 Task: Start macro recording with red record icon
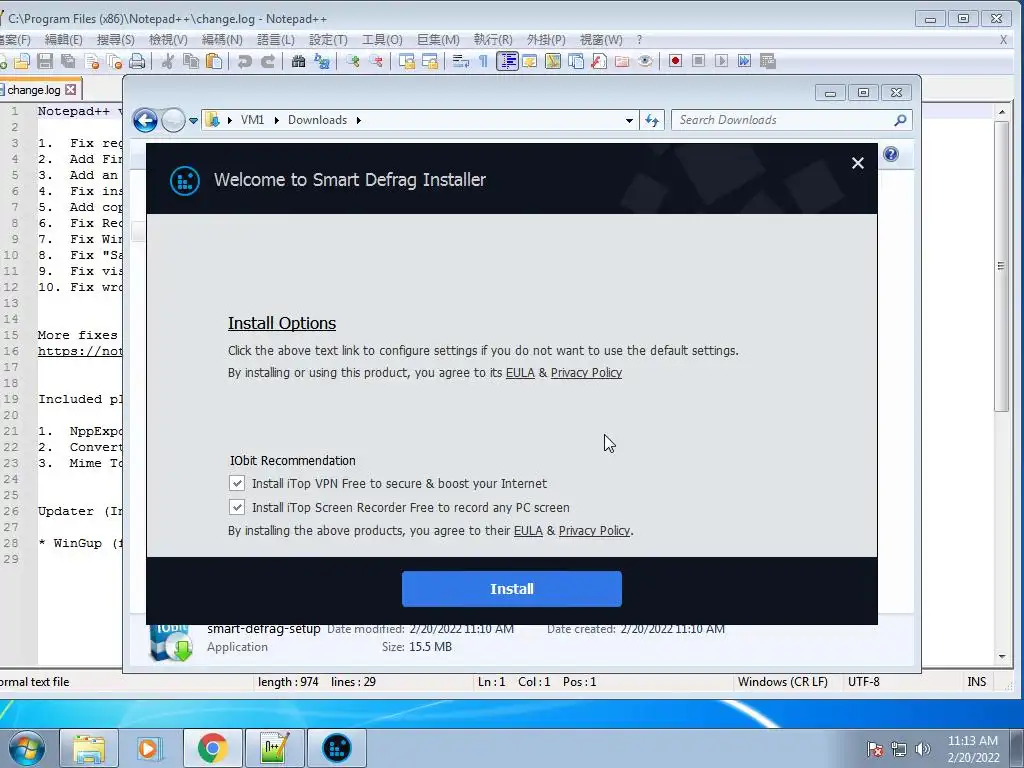point(675,61)
